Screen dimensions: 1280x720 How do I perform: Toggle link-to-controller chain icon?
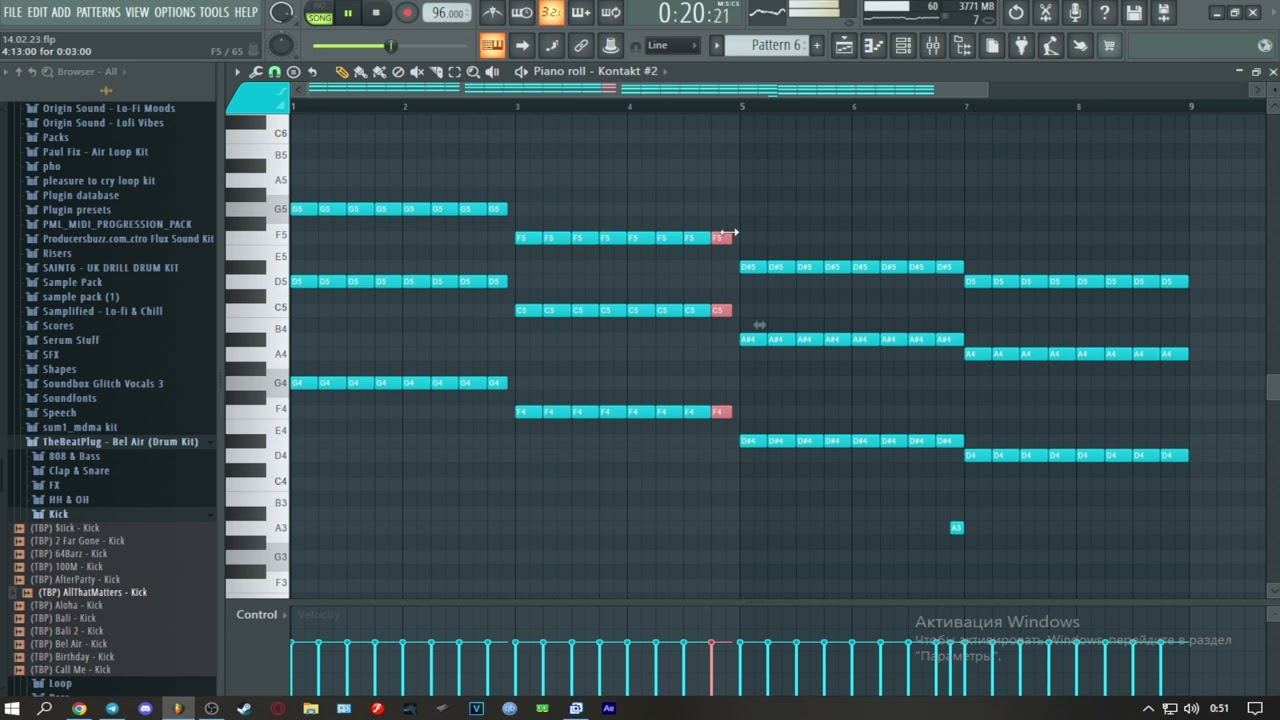(x=581, y=45)
